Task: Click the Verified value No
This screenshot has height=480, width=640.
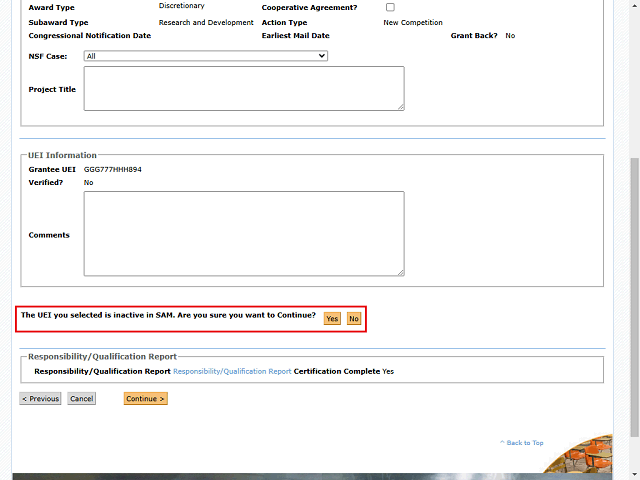Action: pos(89,182)
